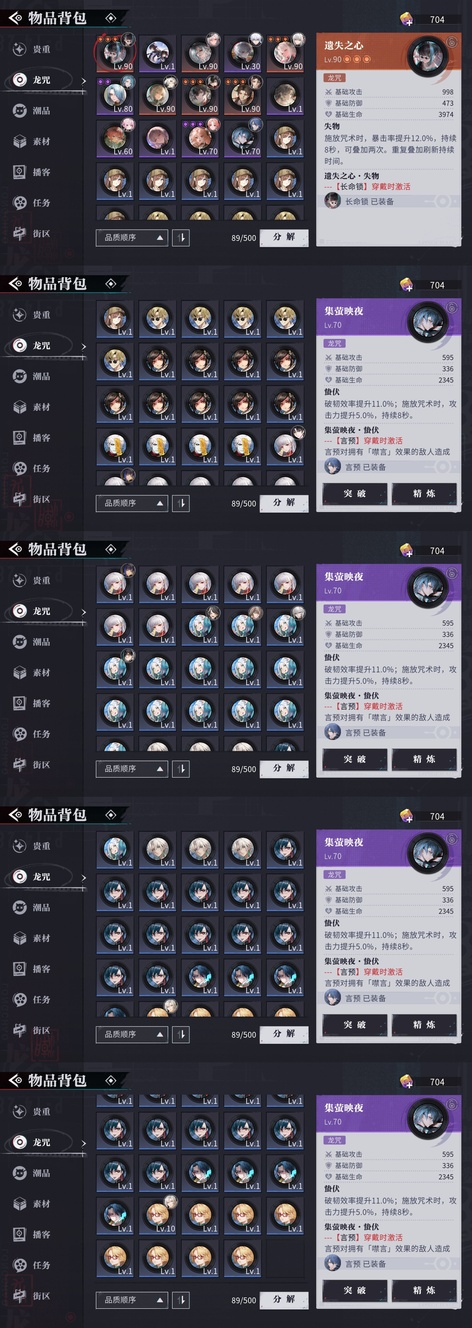Open 品质顺序 dropdown in screen with Lv.10 item

pyautogui.click(x=132, y=1300)
